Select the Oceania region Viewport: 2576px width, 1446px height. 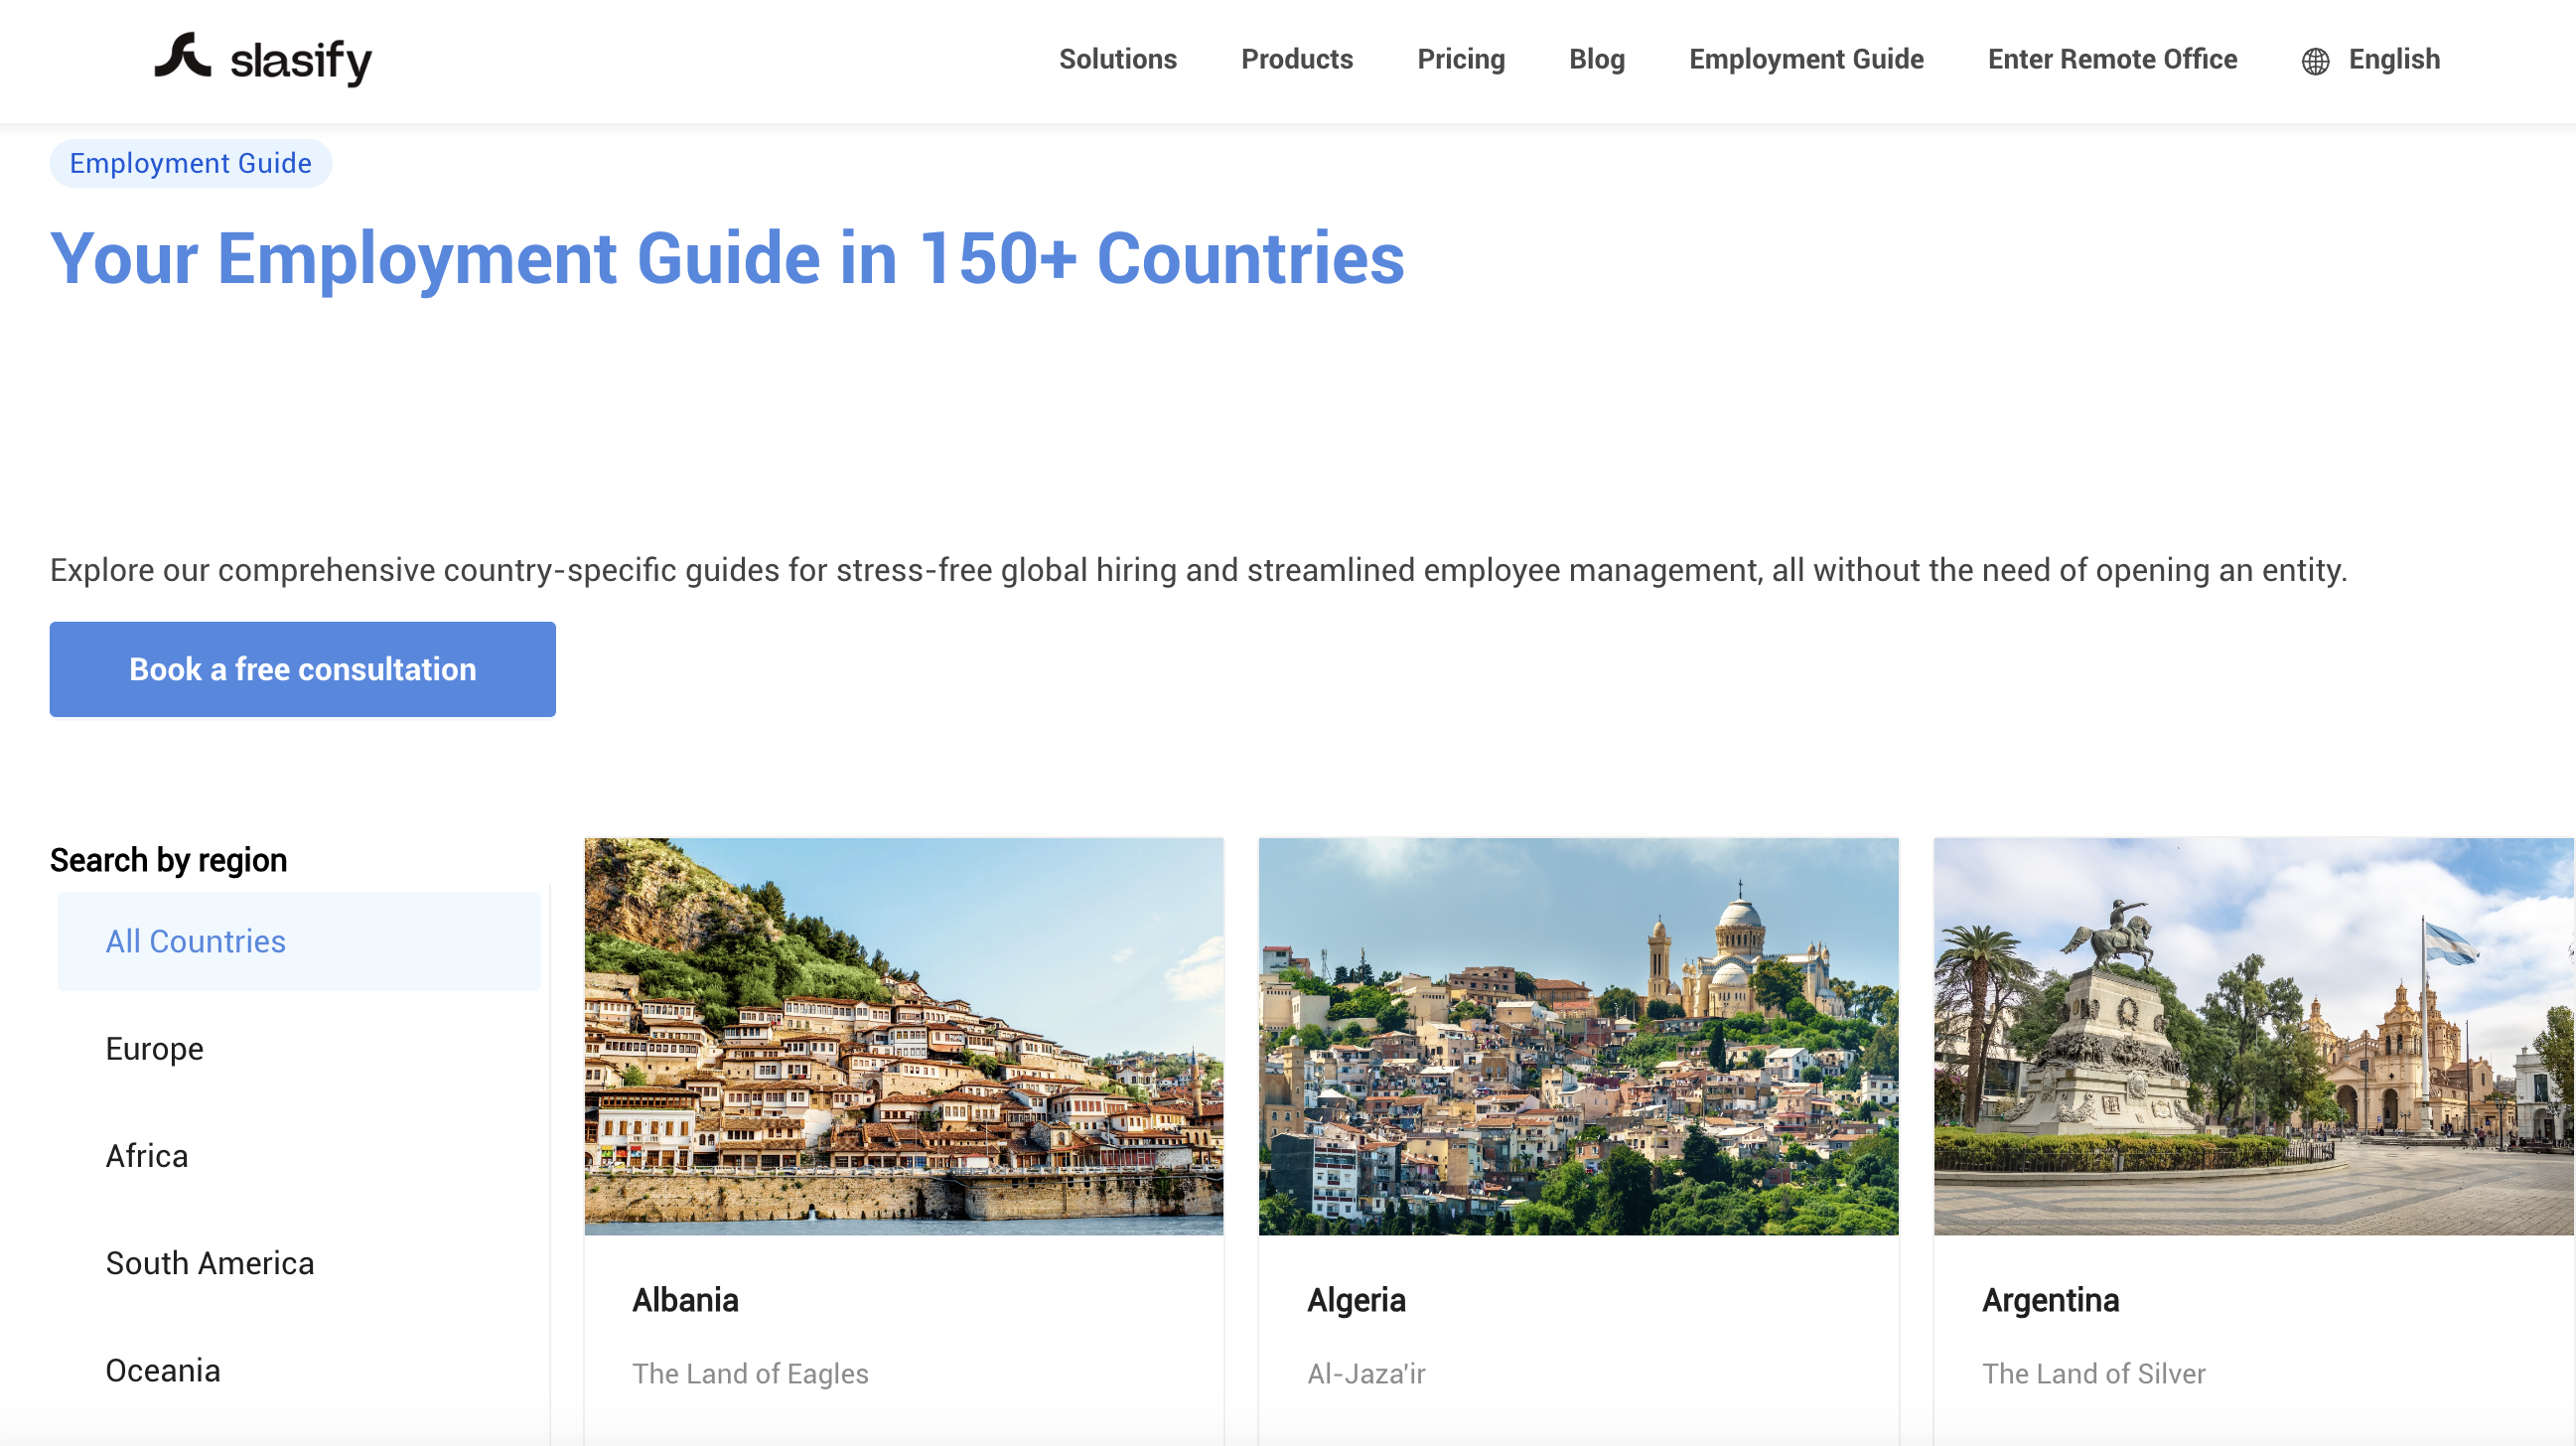click(163, 1370)
